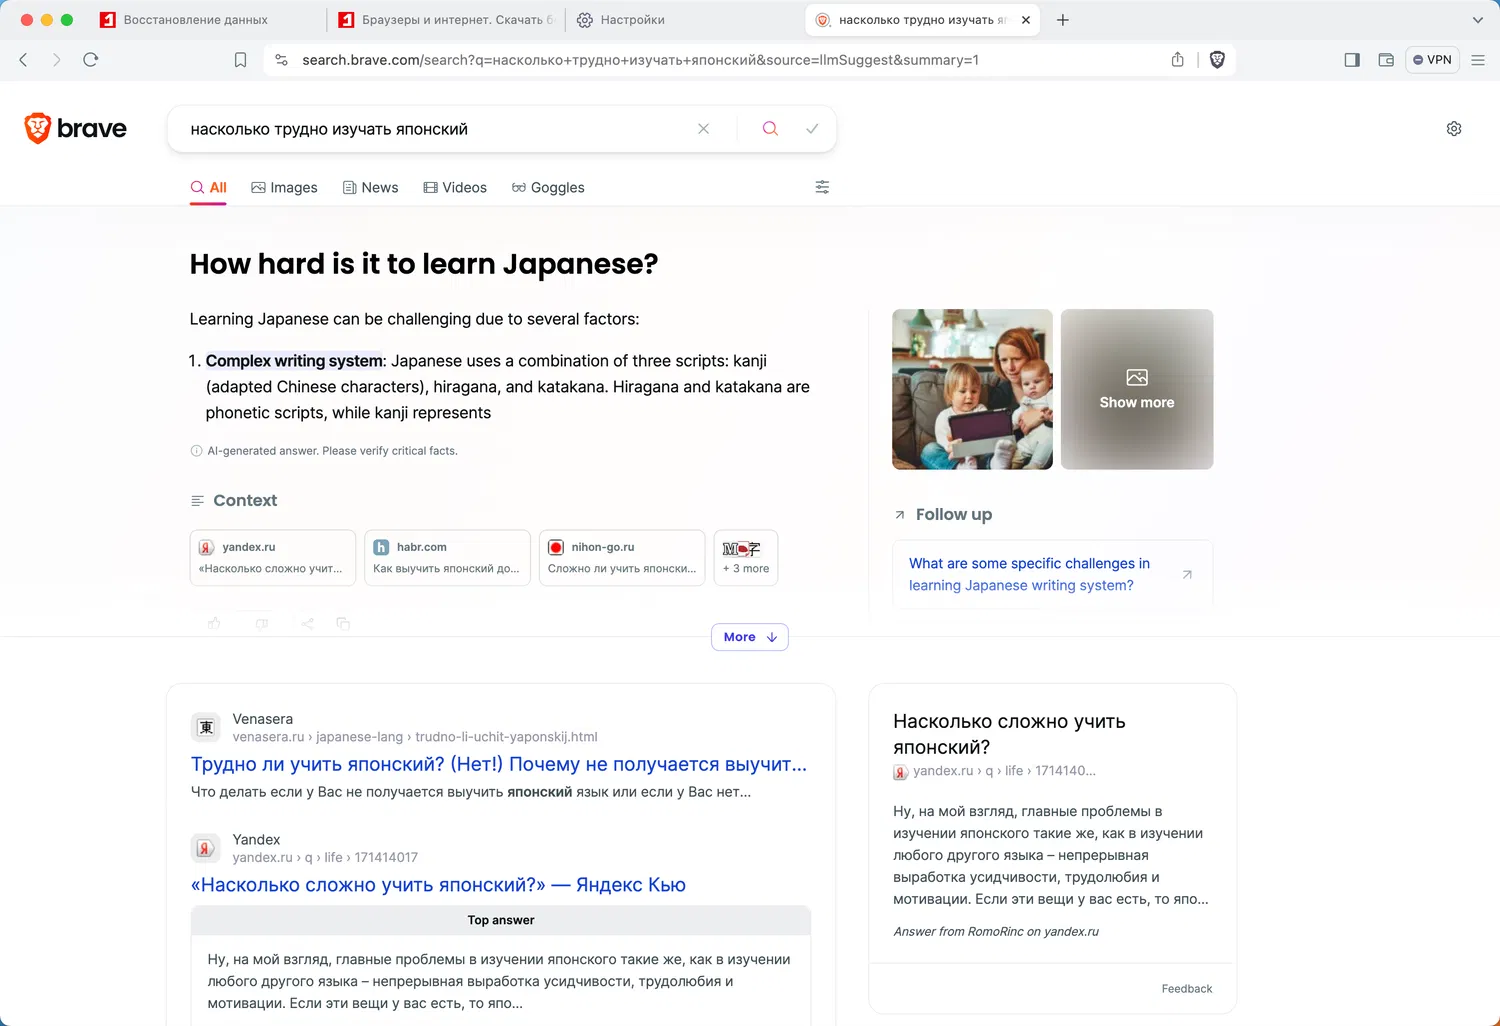Viewport: 1500px width, 1026px height.
Task: Bookmark this page using the bookmark icon
Action: (x=240, y=60)
